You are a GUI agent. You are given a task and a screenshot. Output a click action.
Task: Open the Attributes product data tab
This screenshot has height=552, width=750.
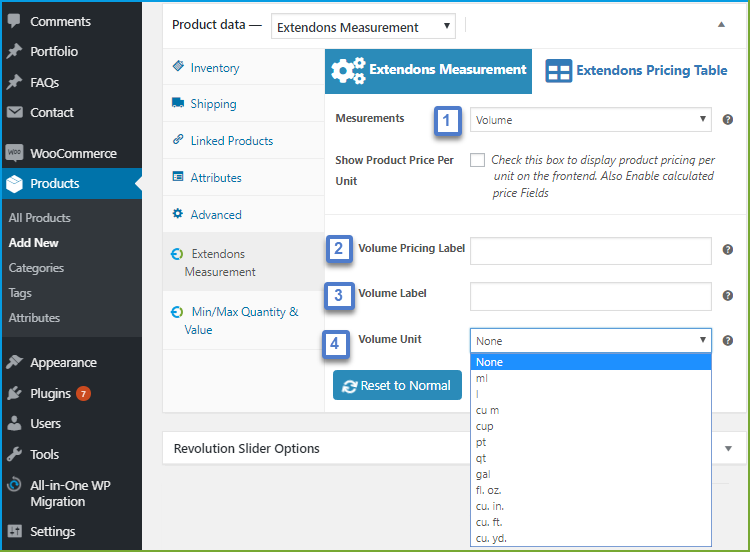point(243,177)
